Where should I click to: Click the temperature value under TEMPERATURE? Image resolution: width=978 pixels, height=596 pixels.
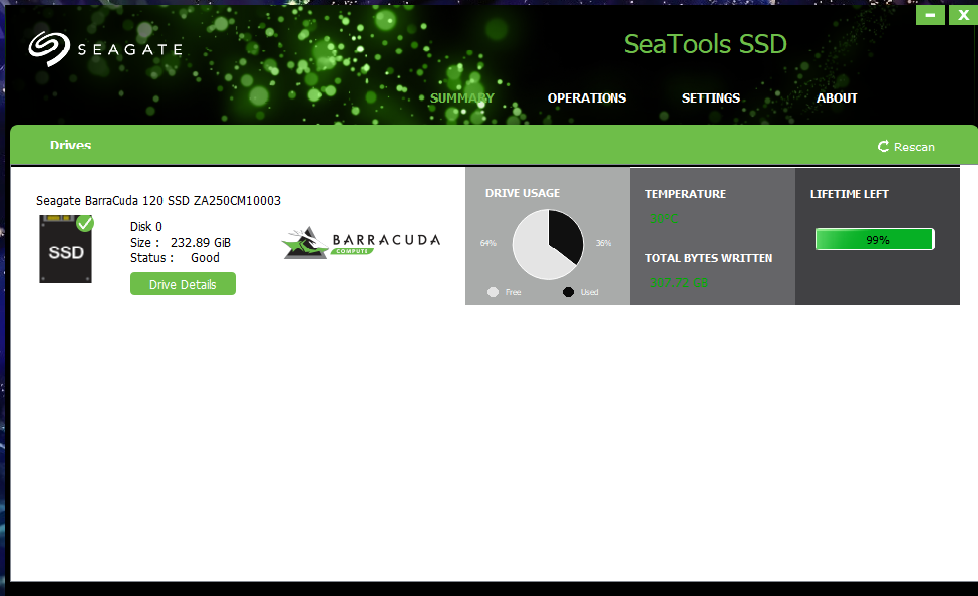664,219
